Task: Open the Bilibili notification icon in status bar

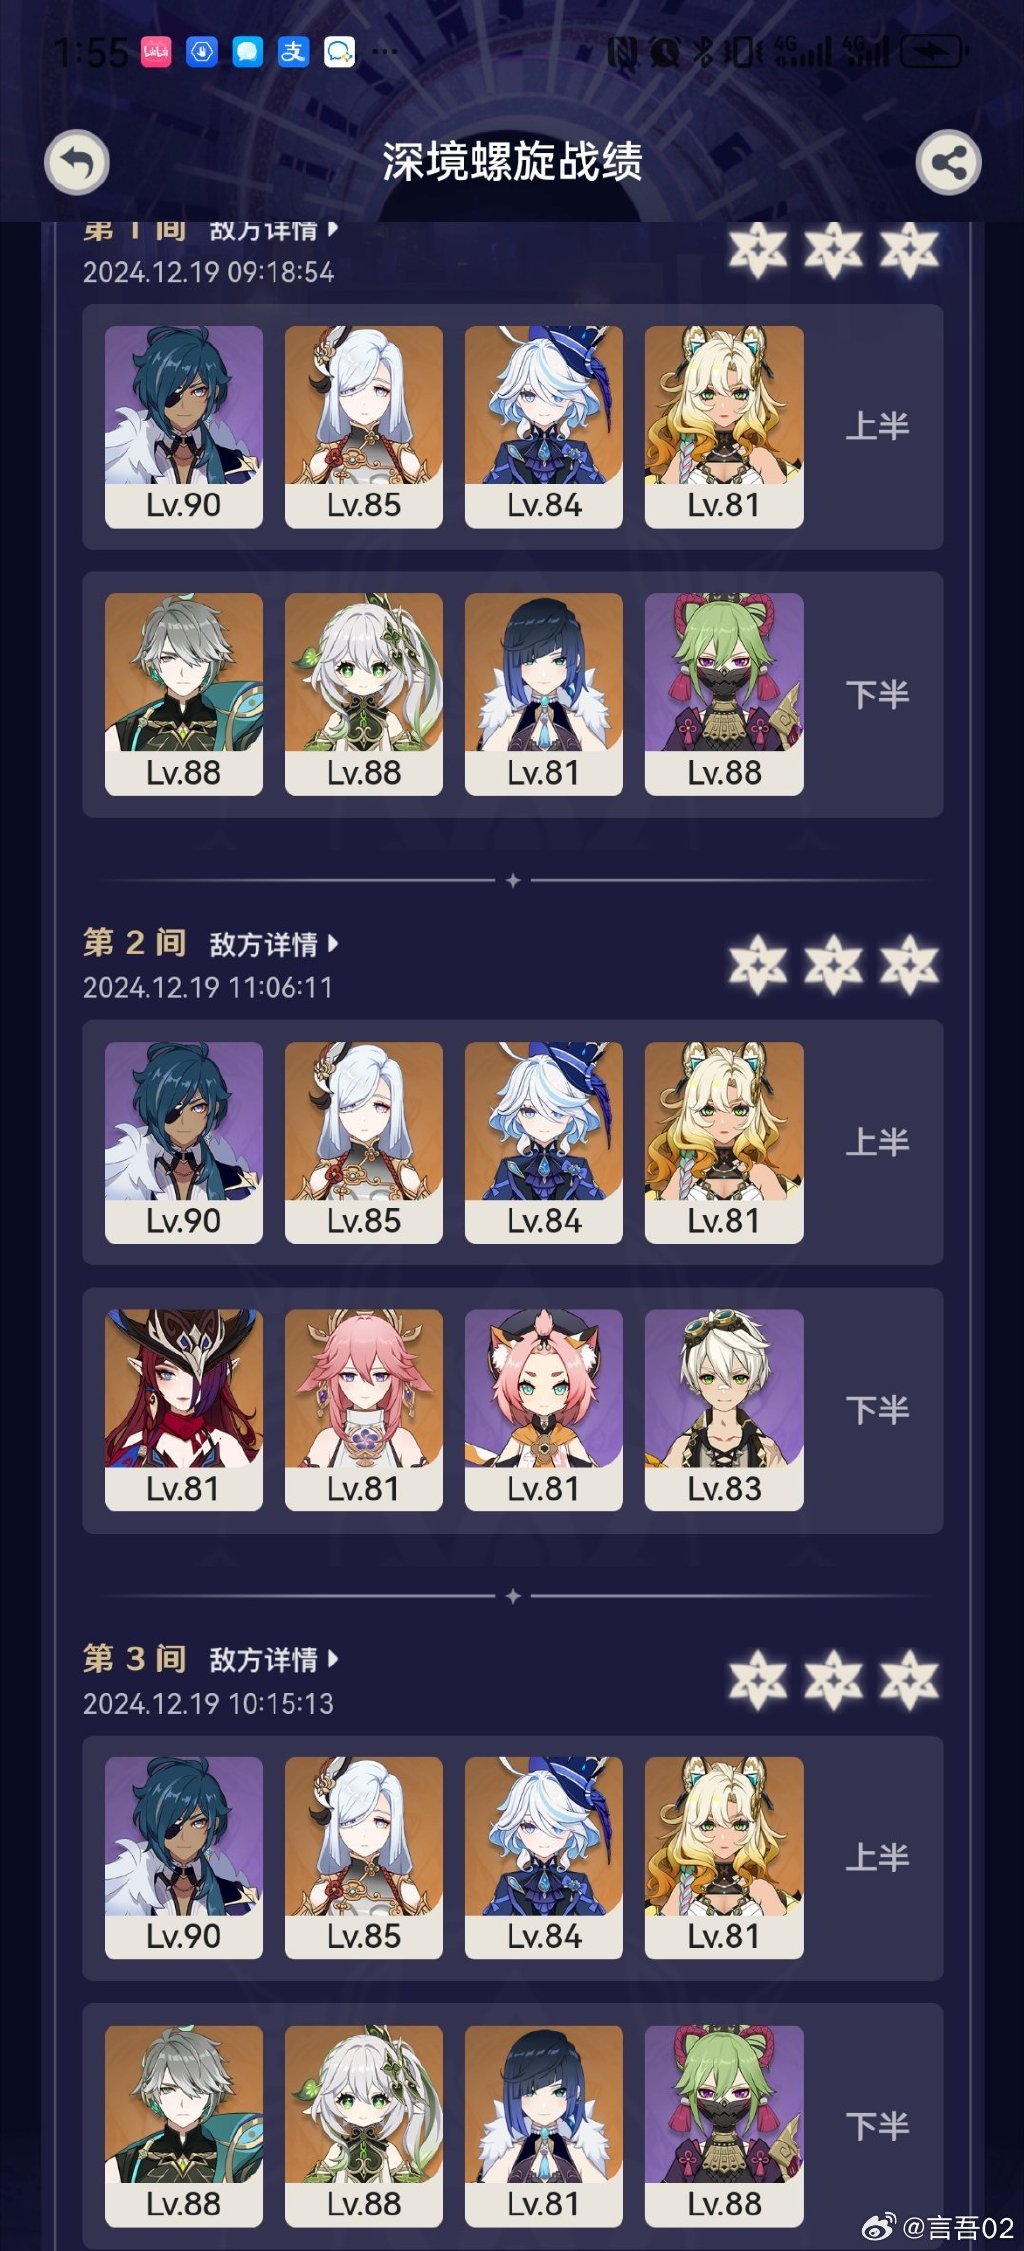Action: (156, 51)
